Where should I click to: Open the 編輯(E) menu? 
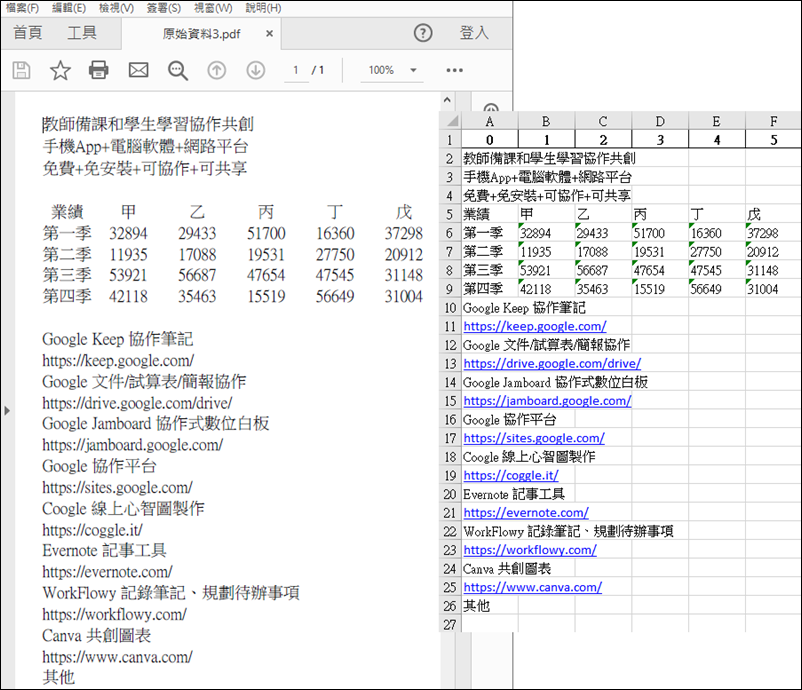click(x=69, y=8)
